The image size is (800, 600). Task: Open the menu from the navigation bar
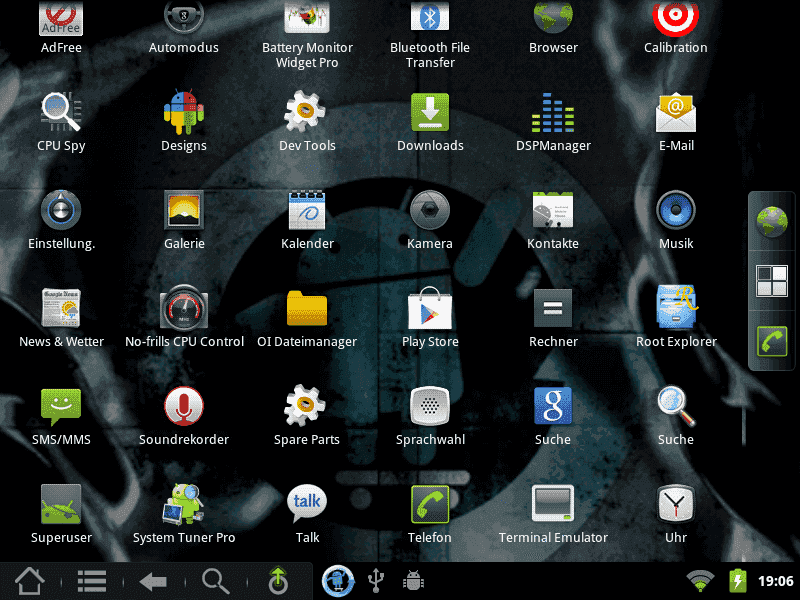[92, 581]
